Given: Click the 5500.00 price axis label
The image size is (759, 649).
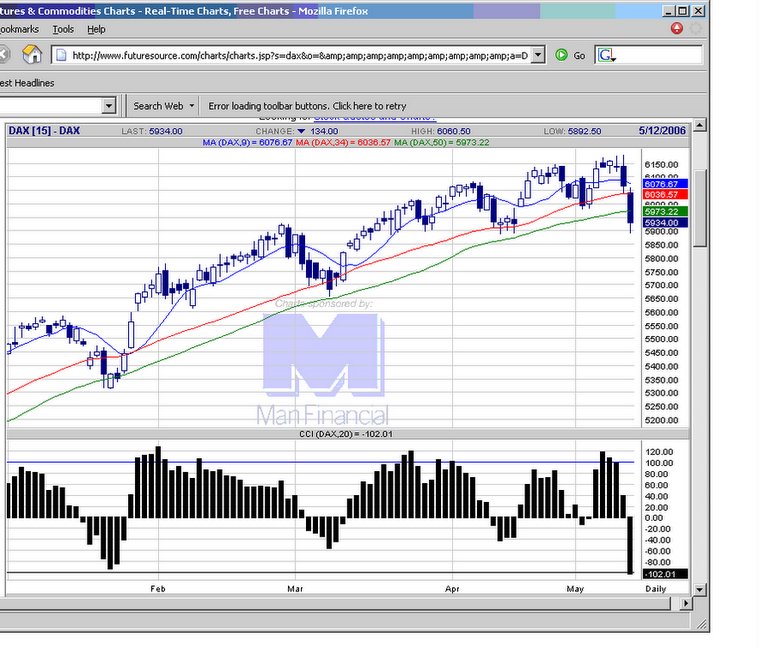Looking at the screenshot, I should click(661, 339).
